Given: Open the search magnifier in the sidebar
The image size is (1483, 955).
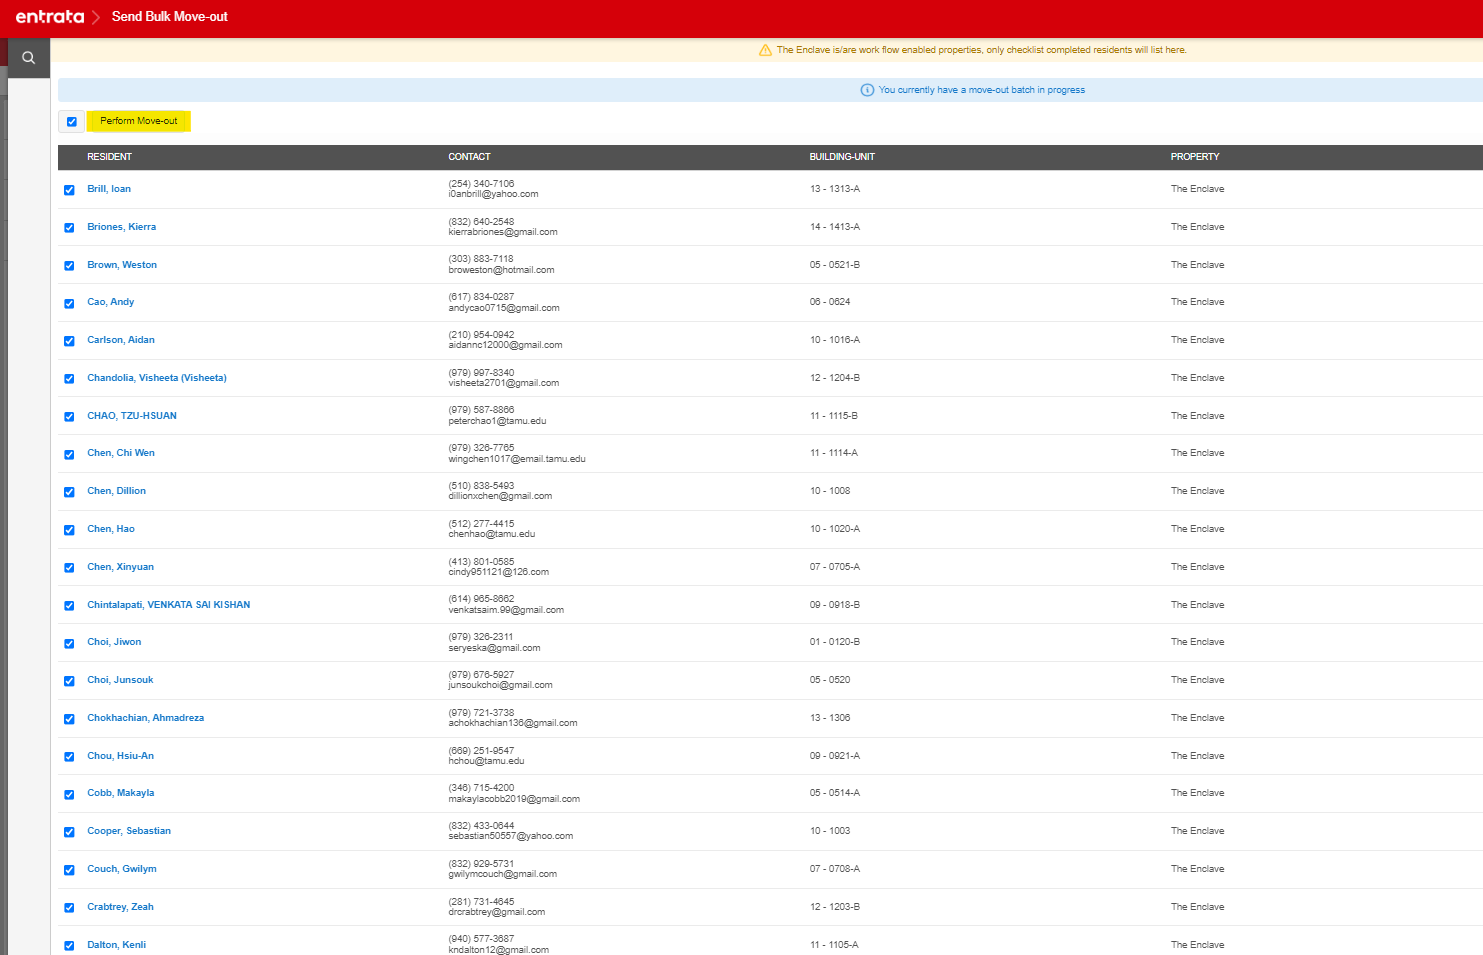Looking at the screenshot, I should tap(29, 58).
